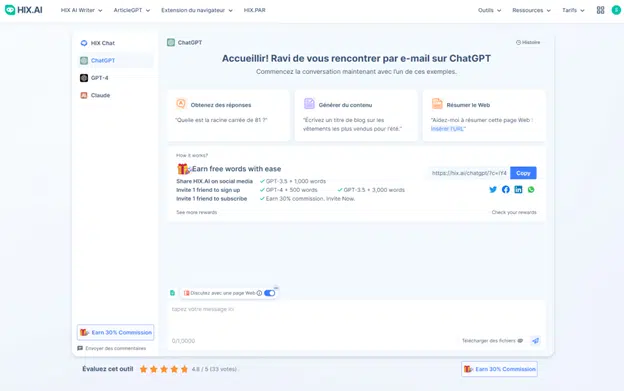Click the info icon beside Discutez avec une page Web
The image size is (624, 391).
pyautogui.click(x=259, y=293)
